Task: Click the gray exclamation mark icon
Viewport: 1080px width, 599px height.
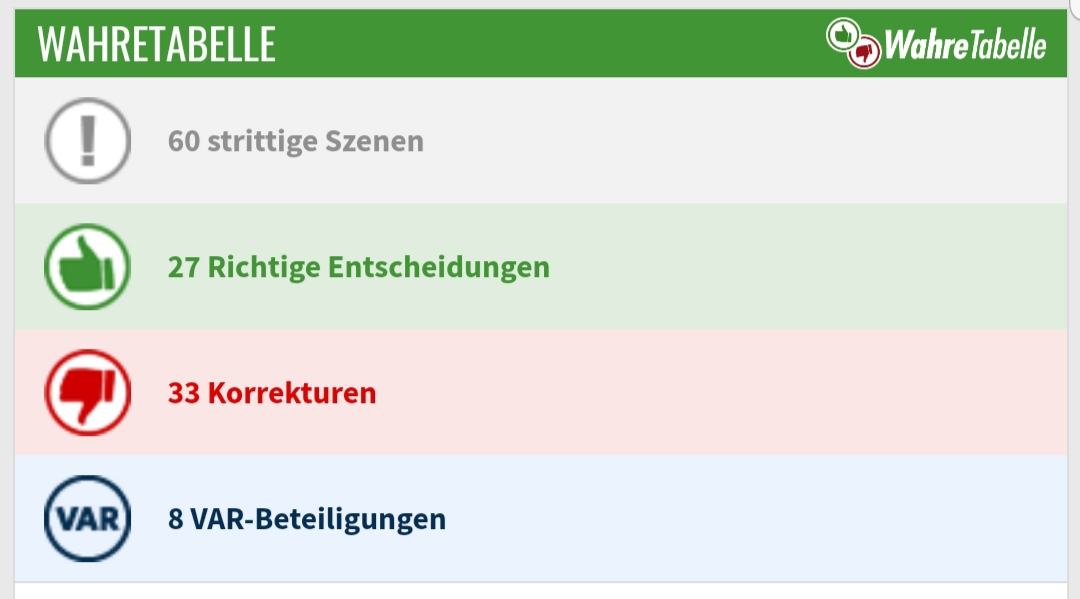Action: (88, 141)
